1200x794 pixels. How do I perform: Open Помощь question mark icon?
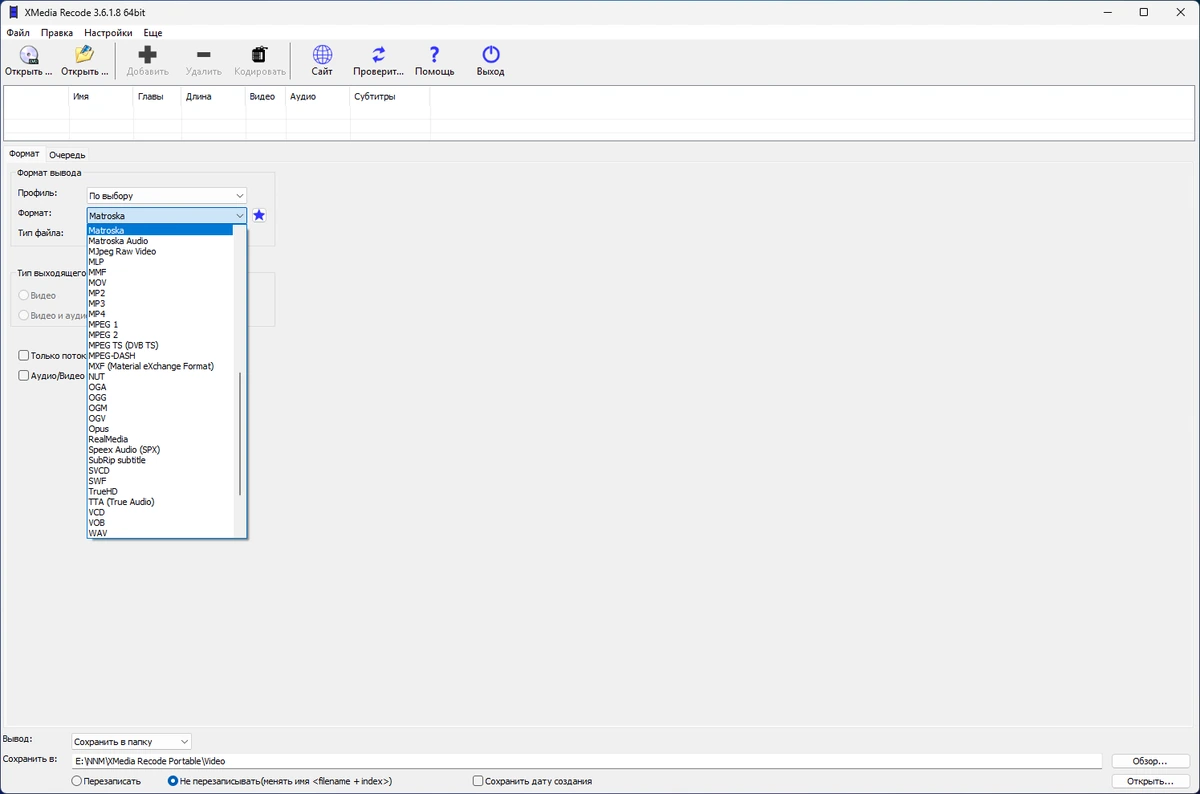[435, 55]
